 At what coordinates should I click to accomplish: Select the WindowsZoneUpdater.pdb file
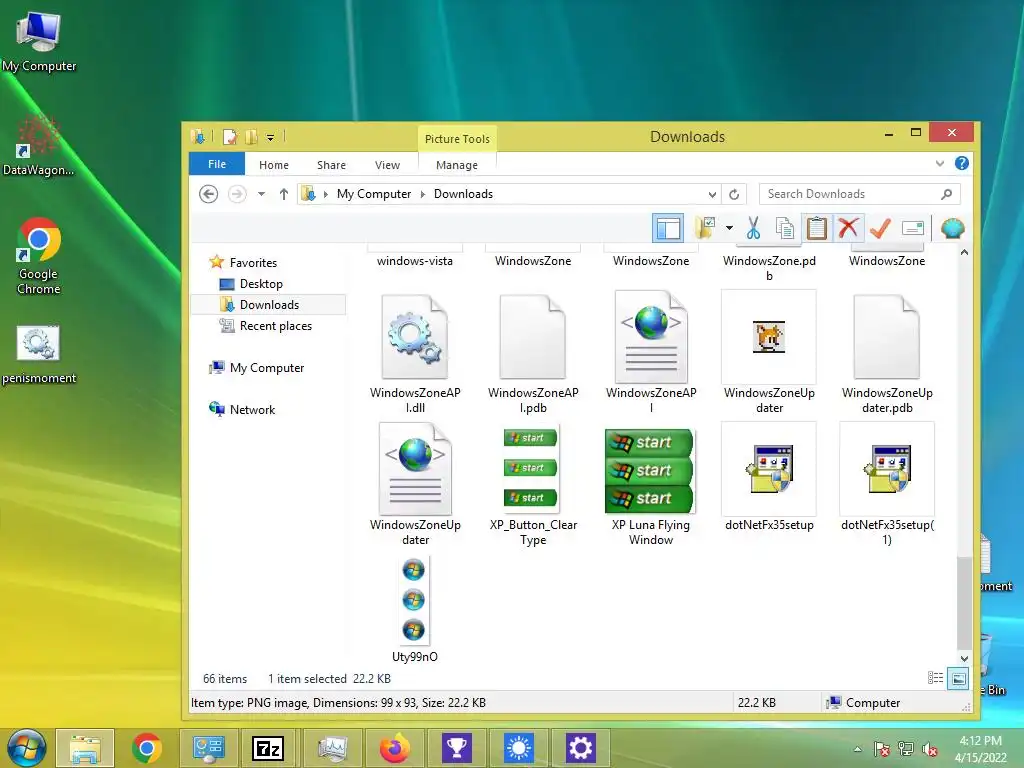tap(887, 353)
